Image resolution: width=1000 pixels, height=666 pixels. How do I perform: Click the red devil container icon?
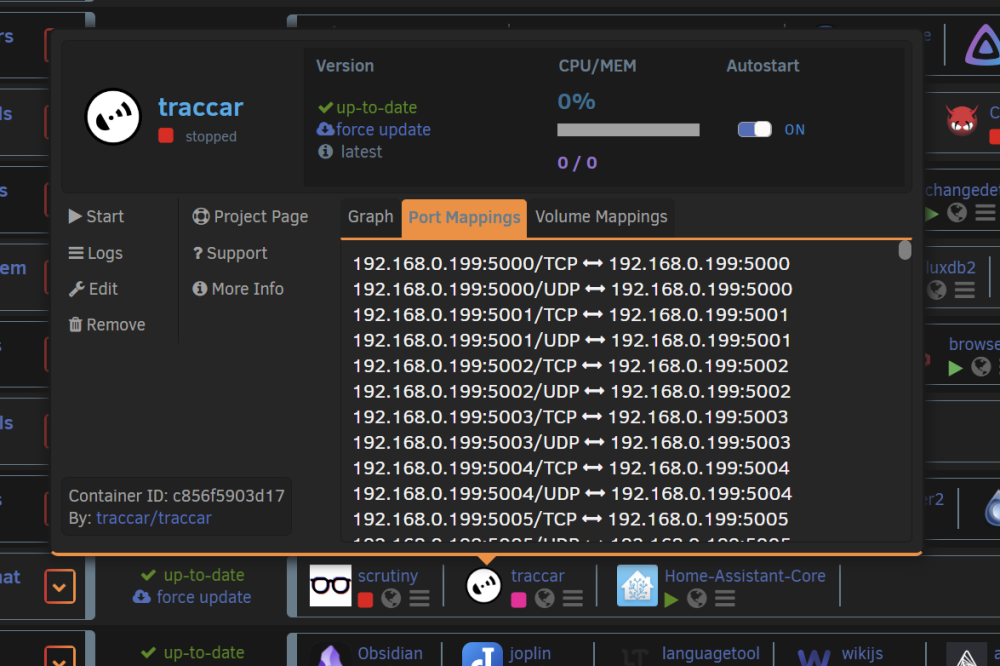[962, 119]
